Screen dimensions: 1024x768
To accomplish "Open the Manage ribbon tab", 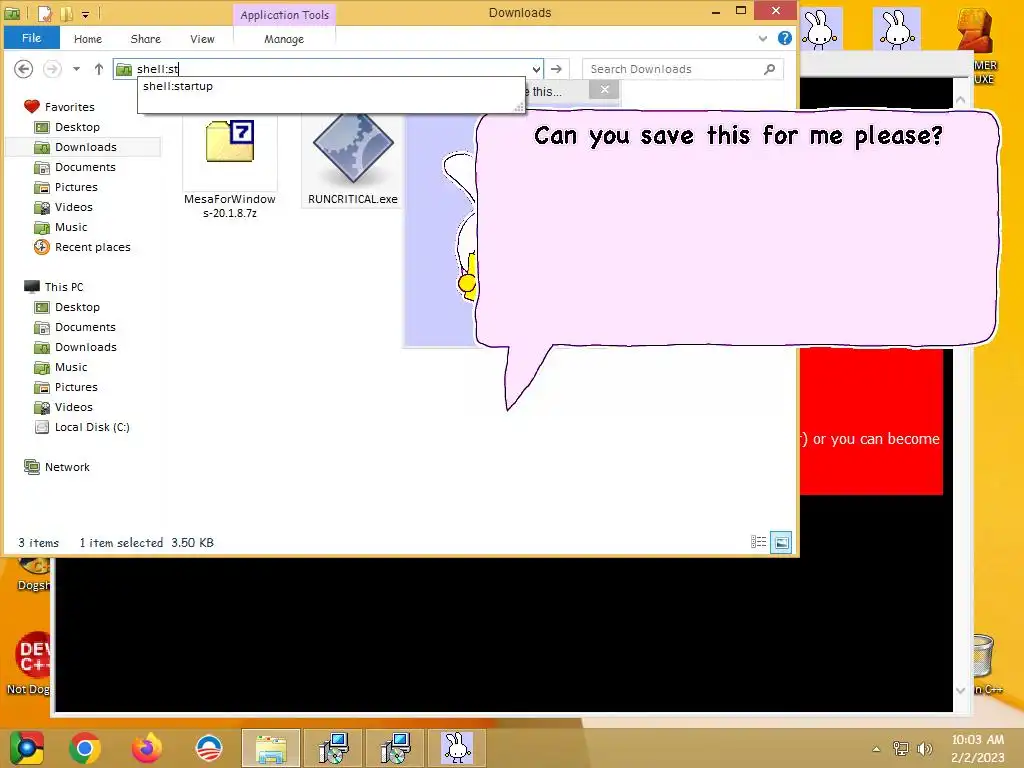I will [x=284, y=39].
